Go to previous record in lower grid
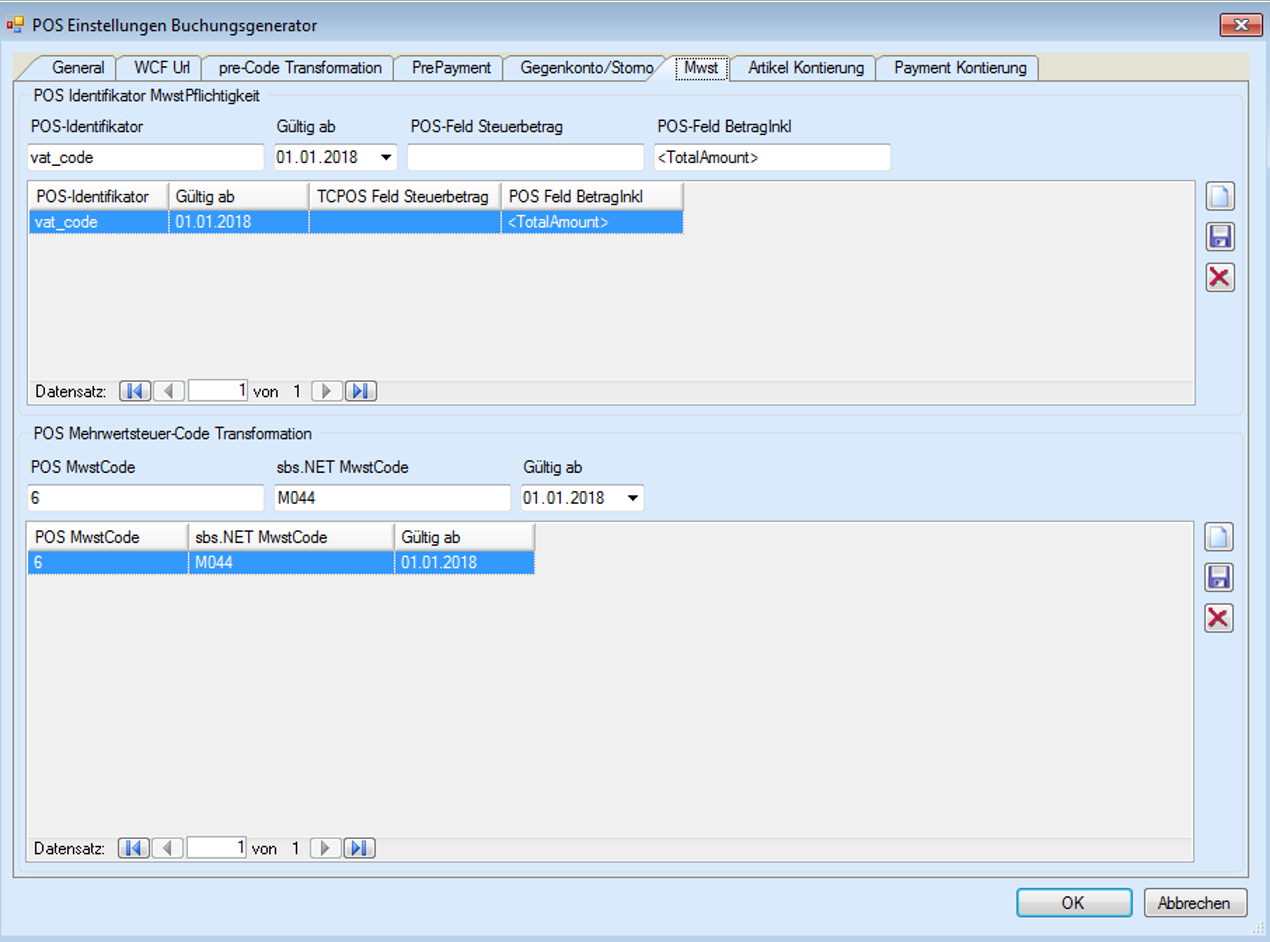The width and height of the screenshot is (1270, 942). [167, 848]
